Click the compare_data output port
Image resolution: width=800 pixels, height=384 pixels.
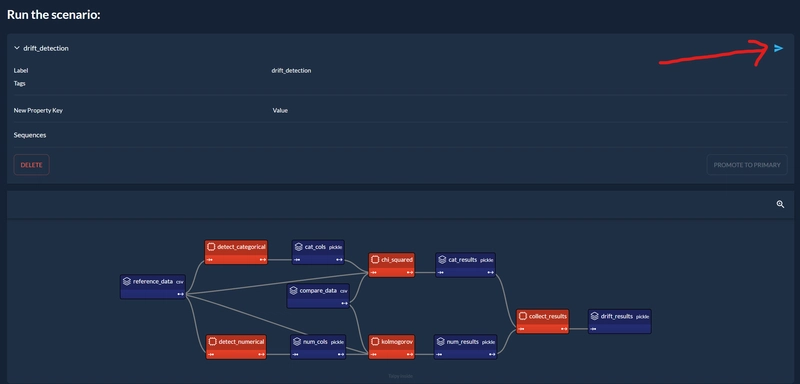coord(345,303)
